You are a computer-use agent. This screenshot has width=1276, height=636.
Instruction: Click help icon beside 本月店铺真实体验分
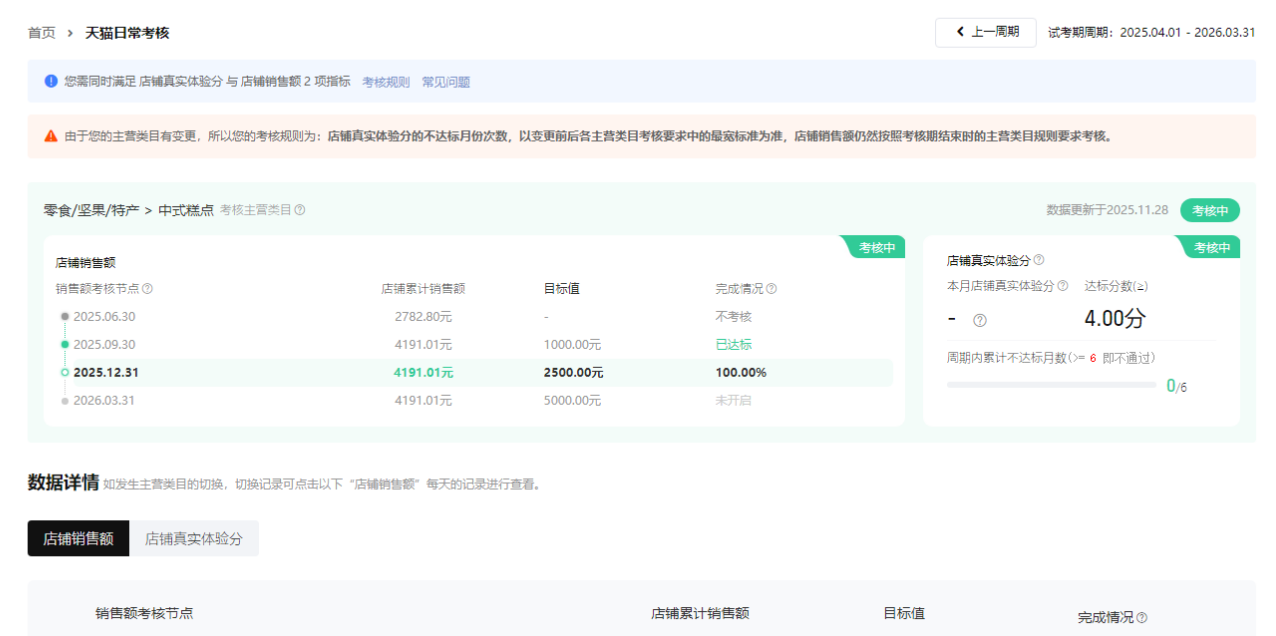1062,286
